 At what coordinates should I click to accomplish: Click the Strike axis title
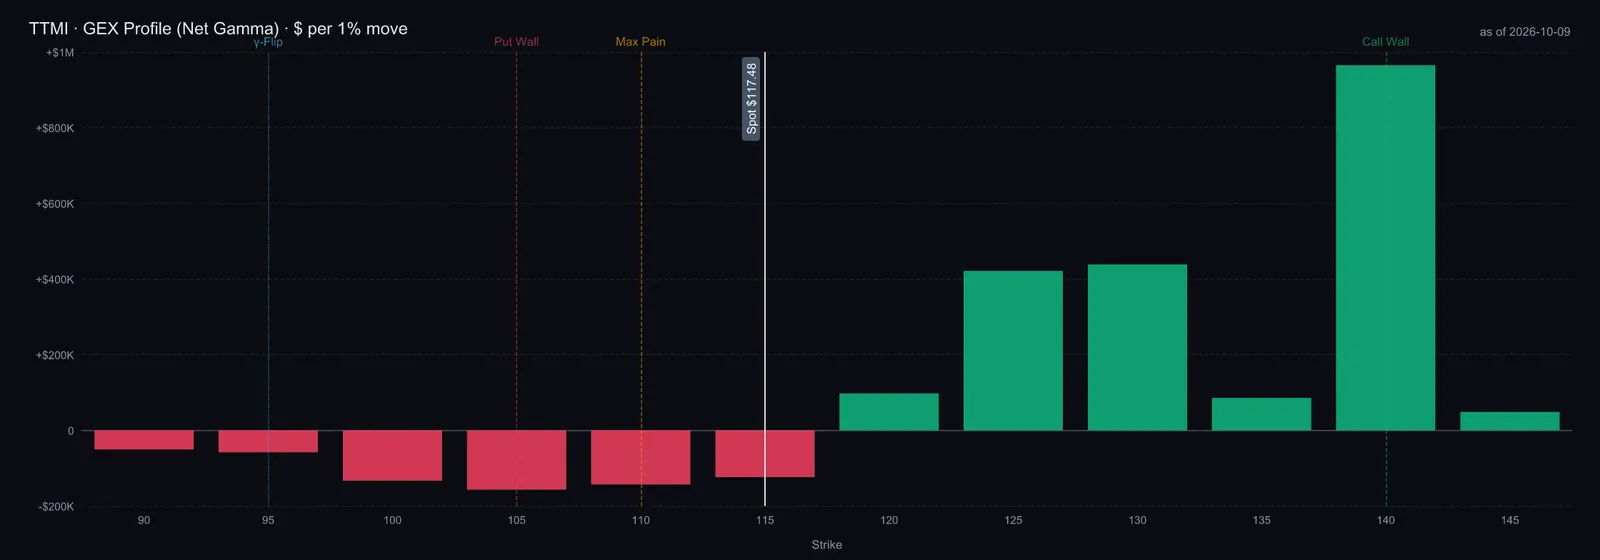coord(827,545)
